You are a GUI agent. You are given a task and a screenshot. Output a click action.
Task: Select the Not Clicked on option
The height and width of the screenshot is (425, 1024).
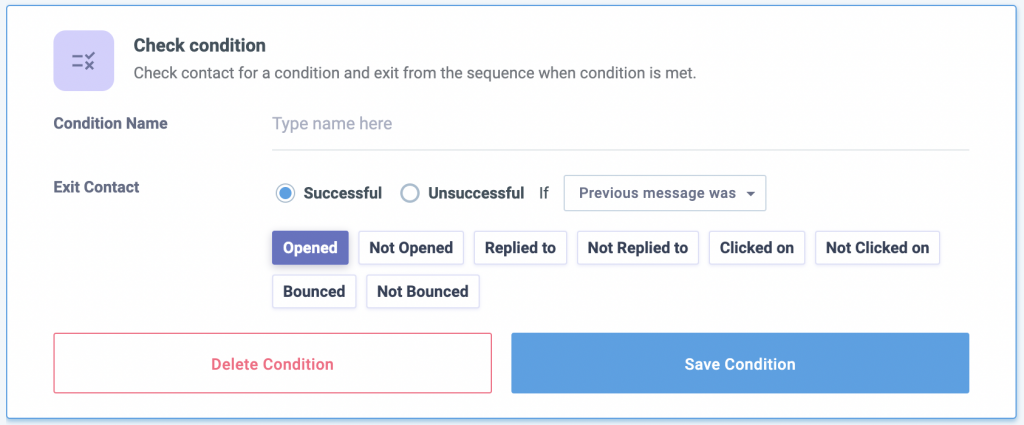[x=877, y=247]
